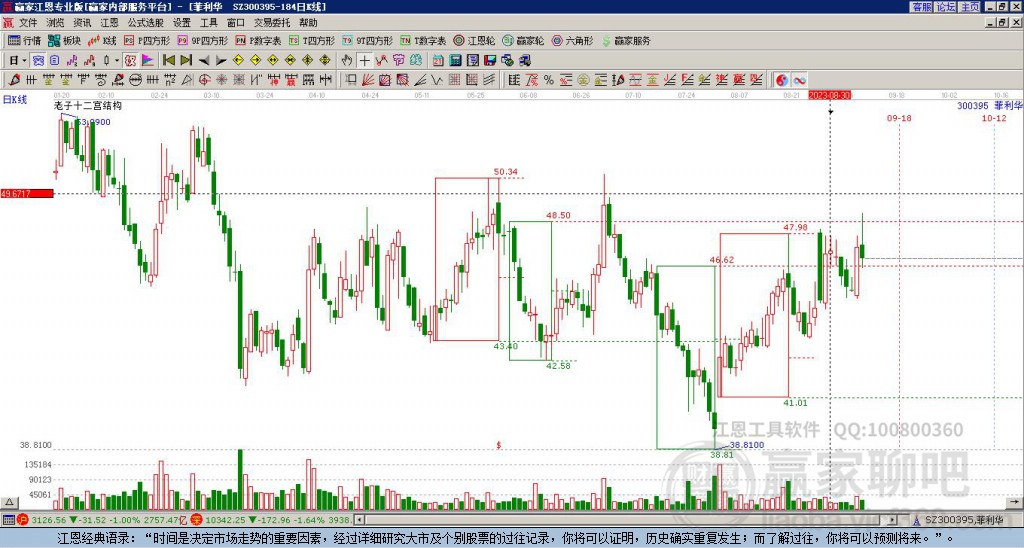Click the 节 solar-term icon
The width and height of the screenshot is (1024, 548).
pos(398,61)
